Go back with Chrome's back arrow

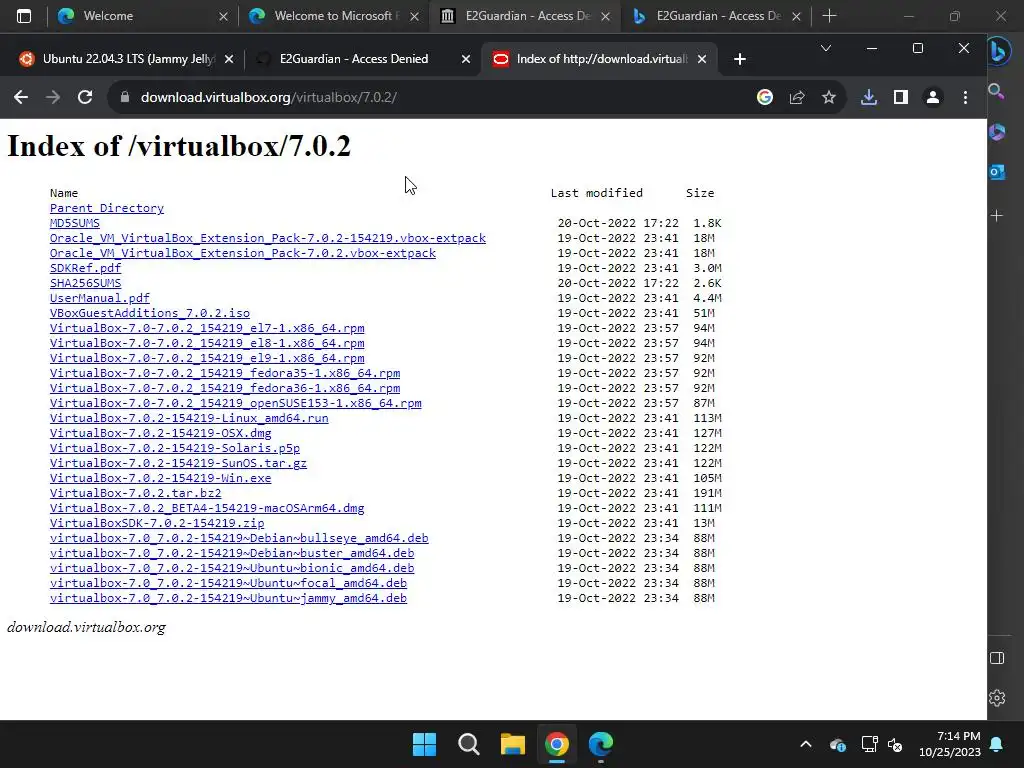tap(21, 97)
